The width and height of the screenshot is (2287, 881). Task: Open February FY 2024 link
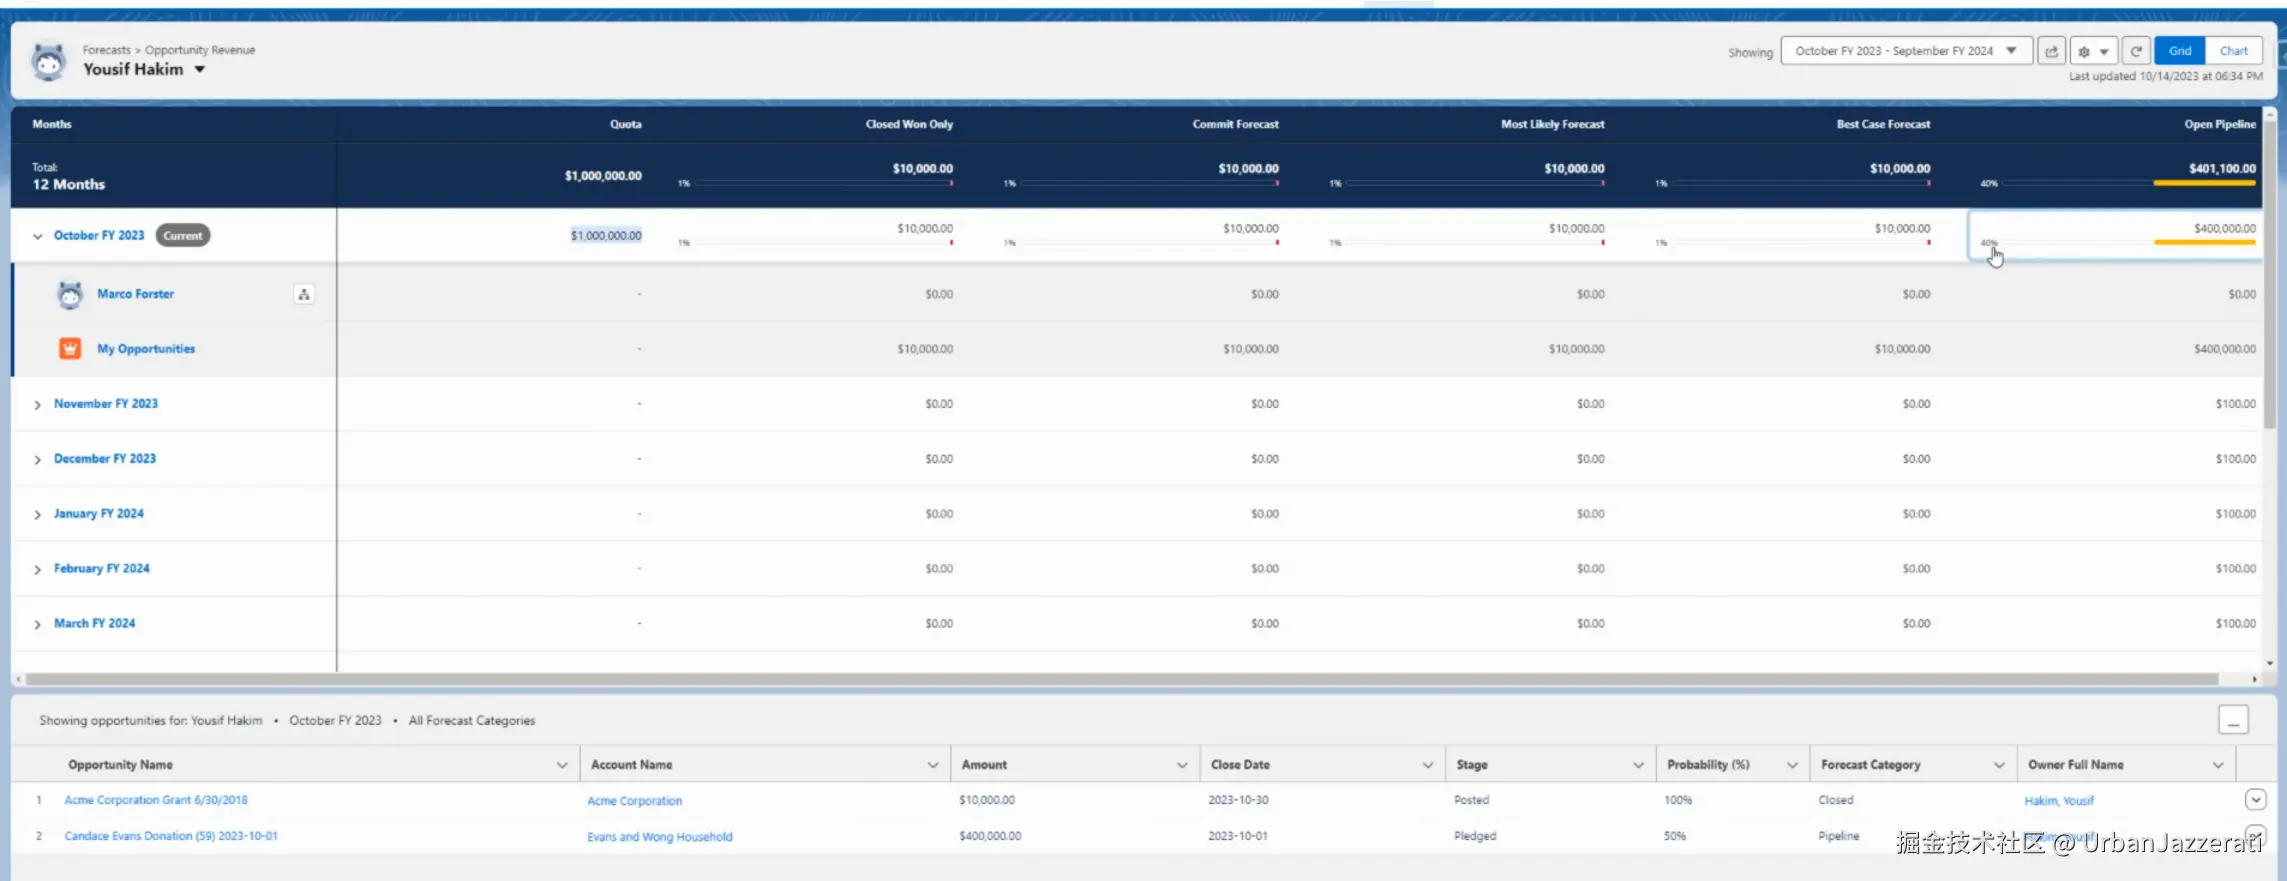click(102, 568)
